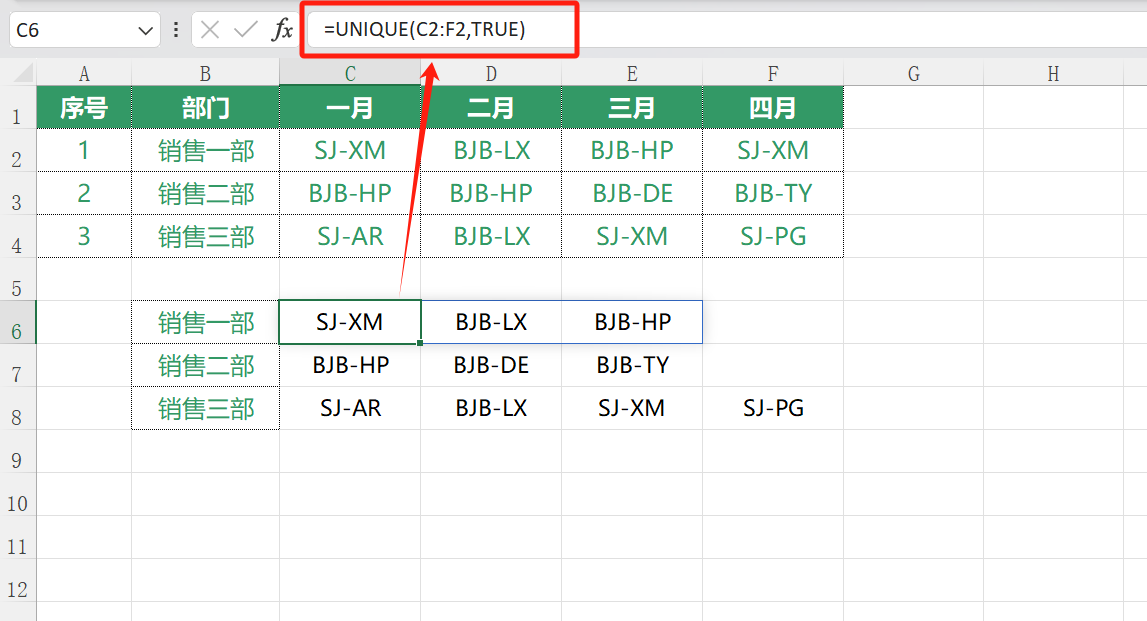Select column C header

(x=350, y=73)
